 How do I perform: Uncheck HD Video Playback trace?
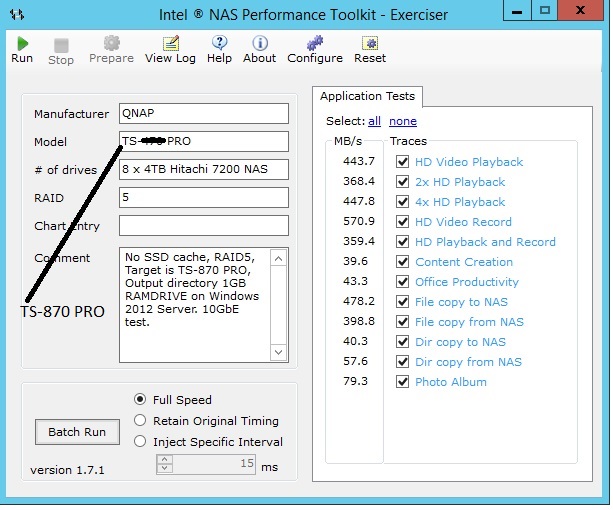(402, 162)
